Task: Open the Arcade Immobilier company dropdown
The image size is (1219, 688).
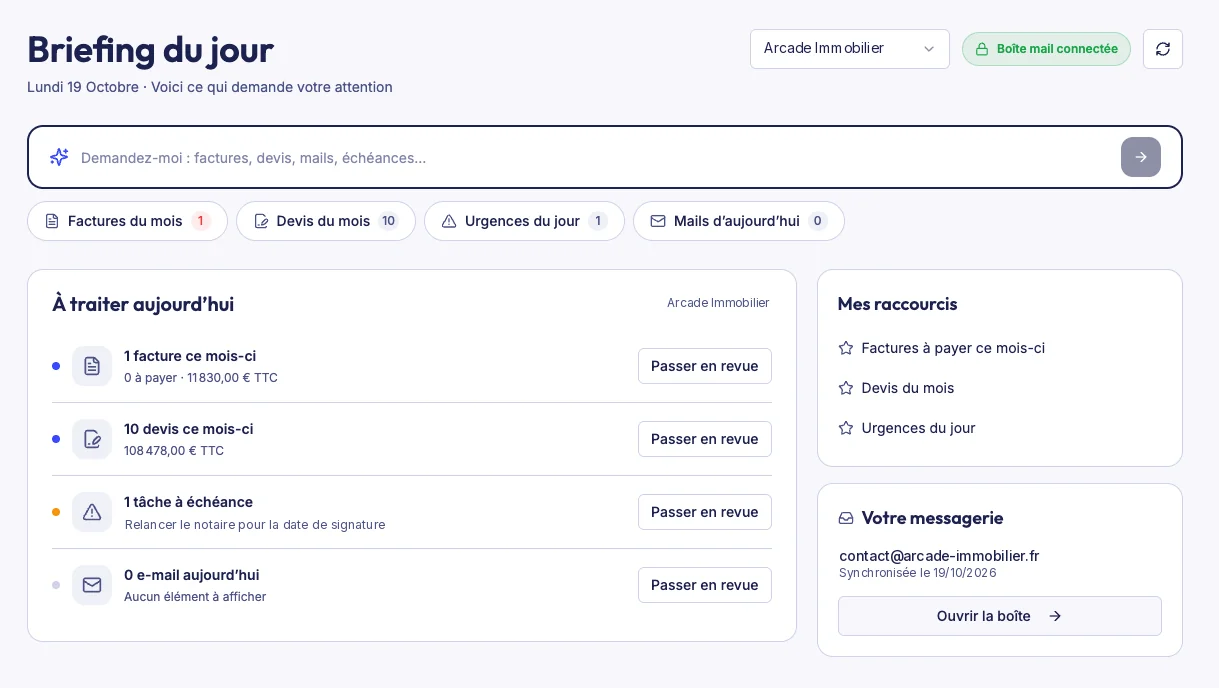Action: (x=850, y=49)
